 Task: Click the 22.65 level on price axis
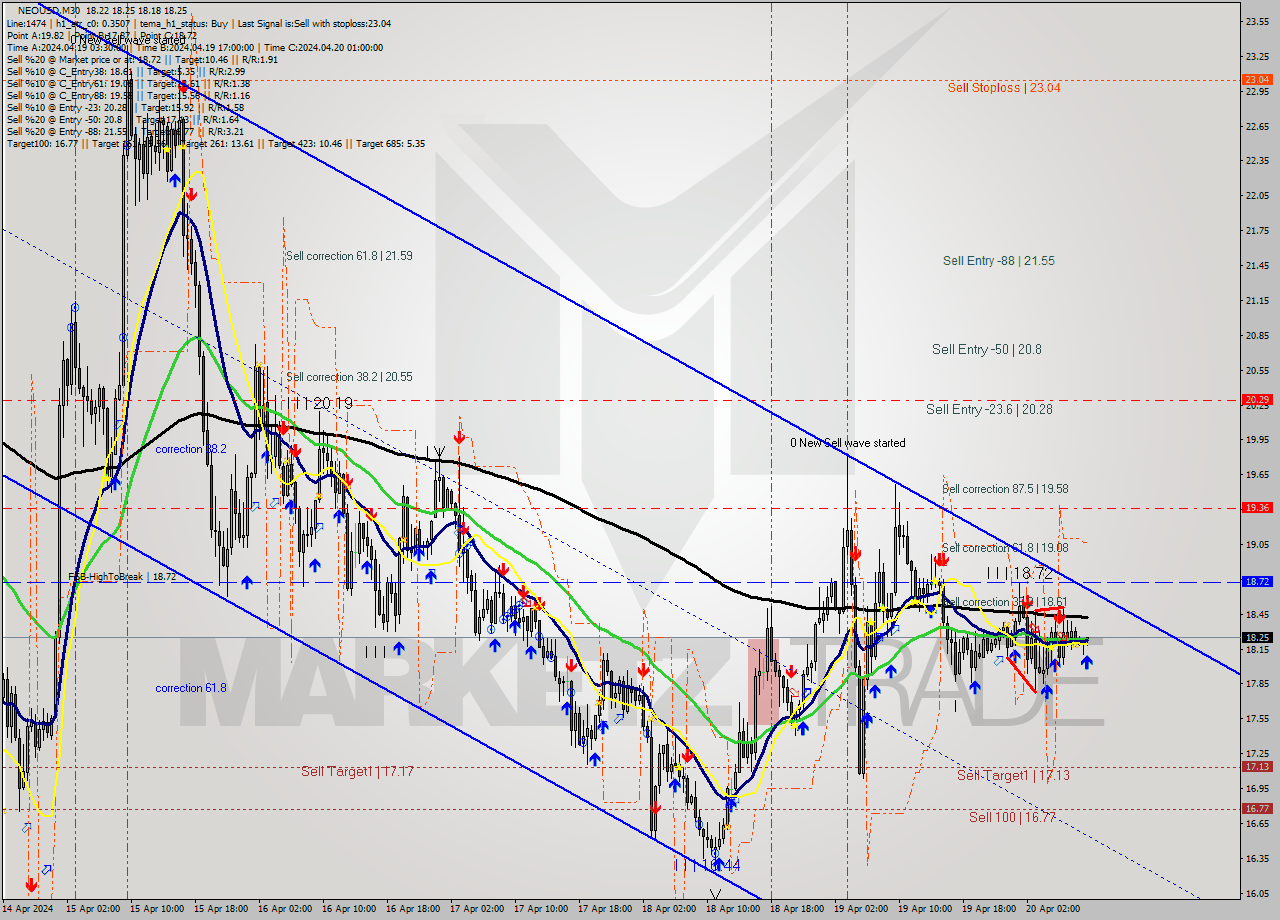1256,126
